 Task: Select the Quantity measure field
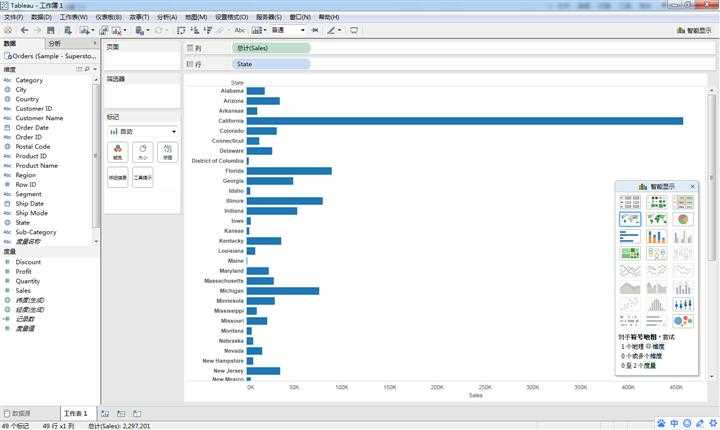(28, 281)
